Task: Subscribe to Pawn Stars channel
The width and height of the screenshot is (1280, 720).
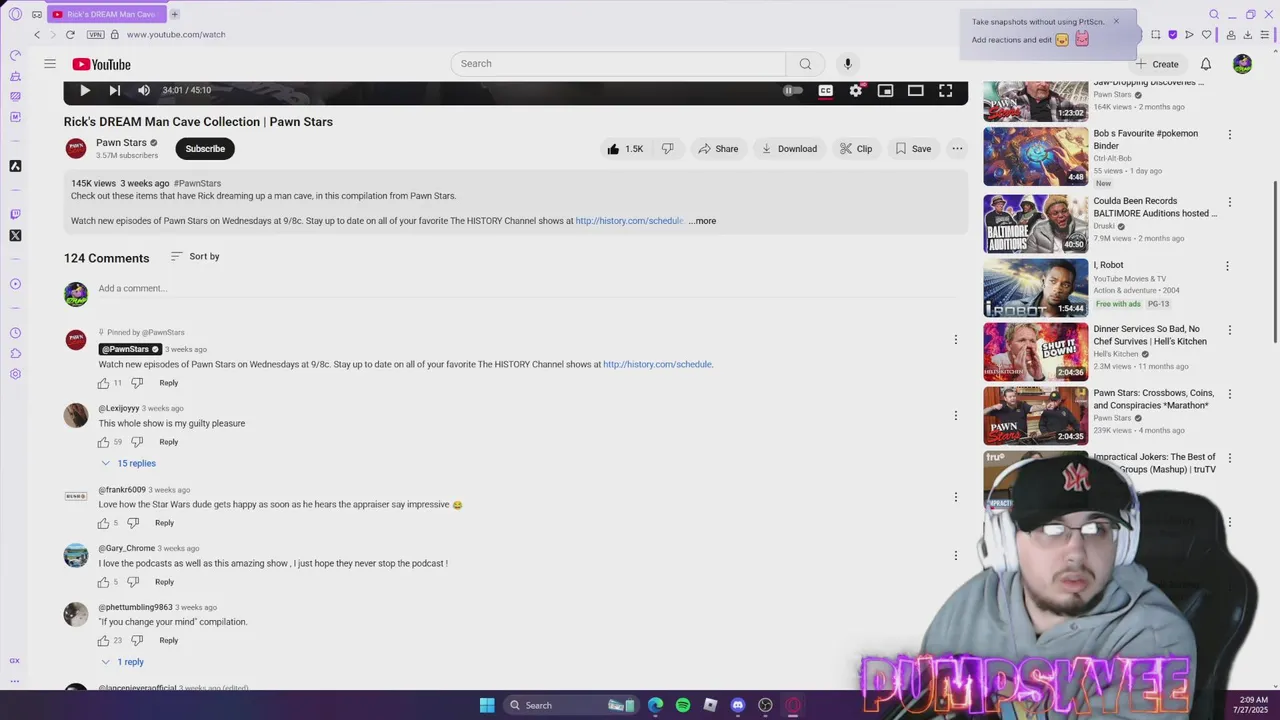Action: coord(205,149)
